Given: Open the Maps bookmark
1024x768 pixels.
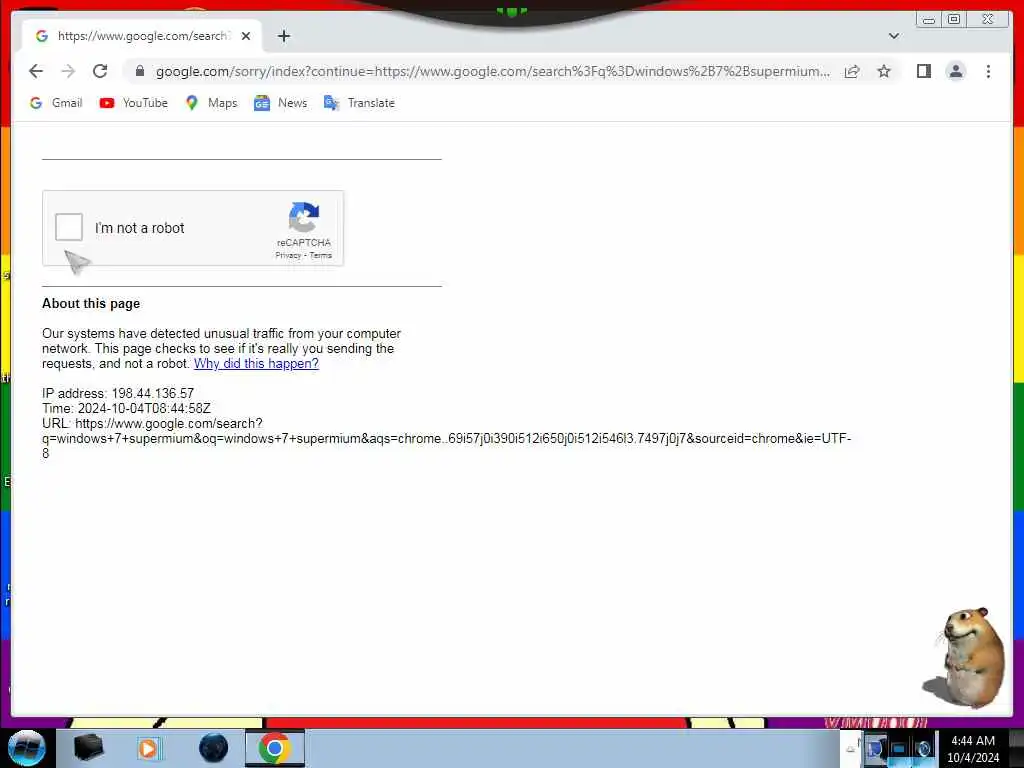Looking at the screenshot, I should pyautogui.click(x=211, y=103).
